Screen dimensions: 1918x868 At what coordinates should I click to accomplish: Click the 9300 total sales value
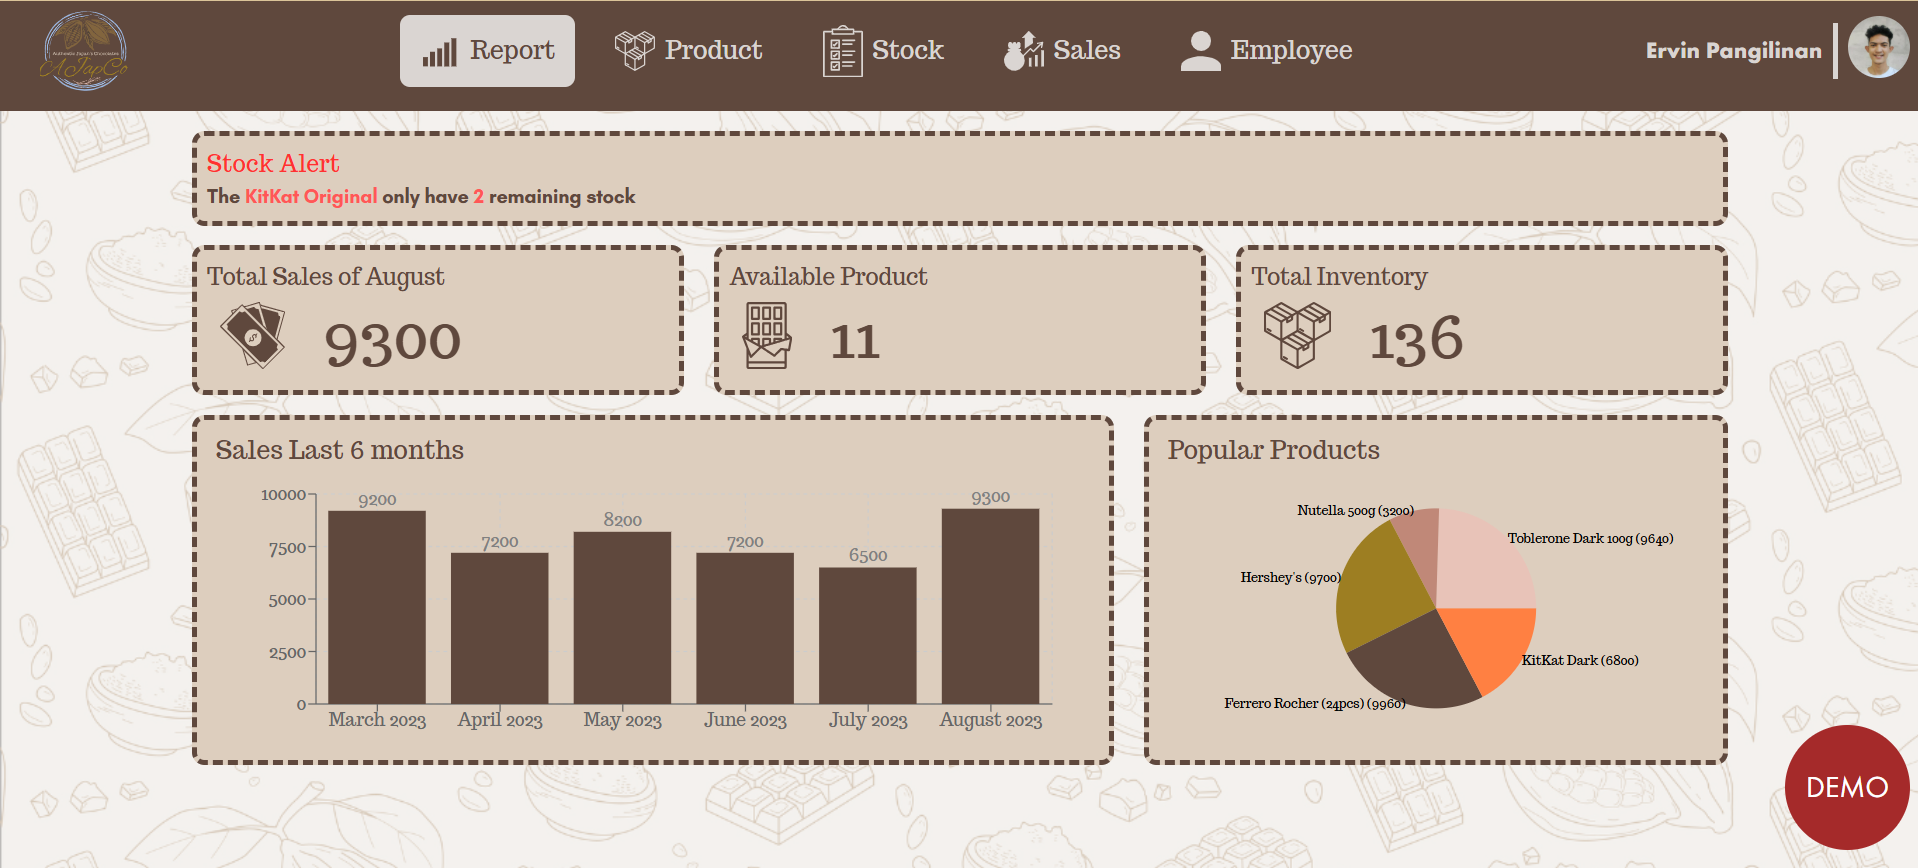(x=392, y=342)
